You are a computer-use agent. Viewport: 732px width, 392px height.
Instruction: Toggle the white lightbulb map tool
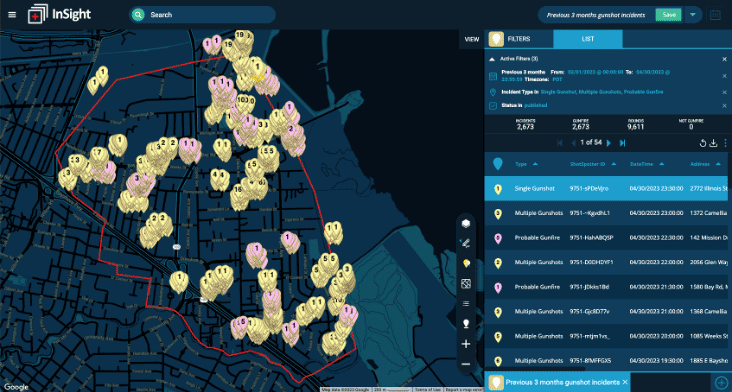click(x=465, y=323)
